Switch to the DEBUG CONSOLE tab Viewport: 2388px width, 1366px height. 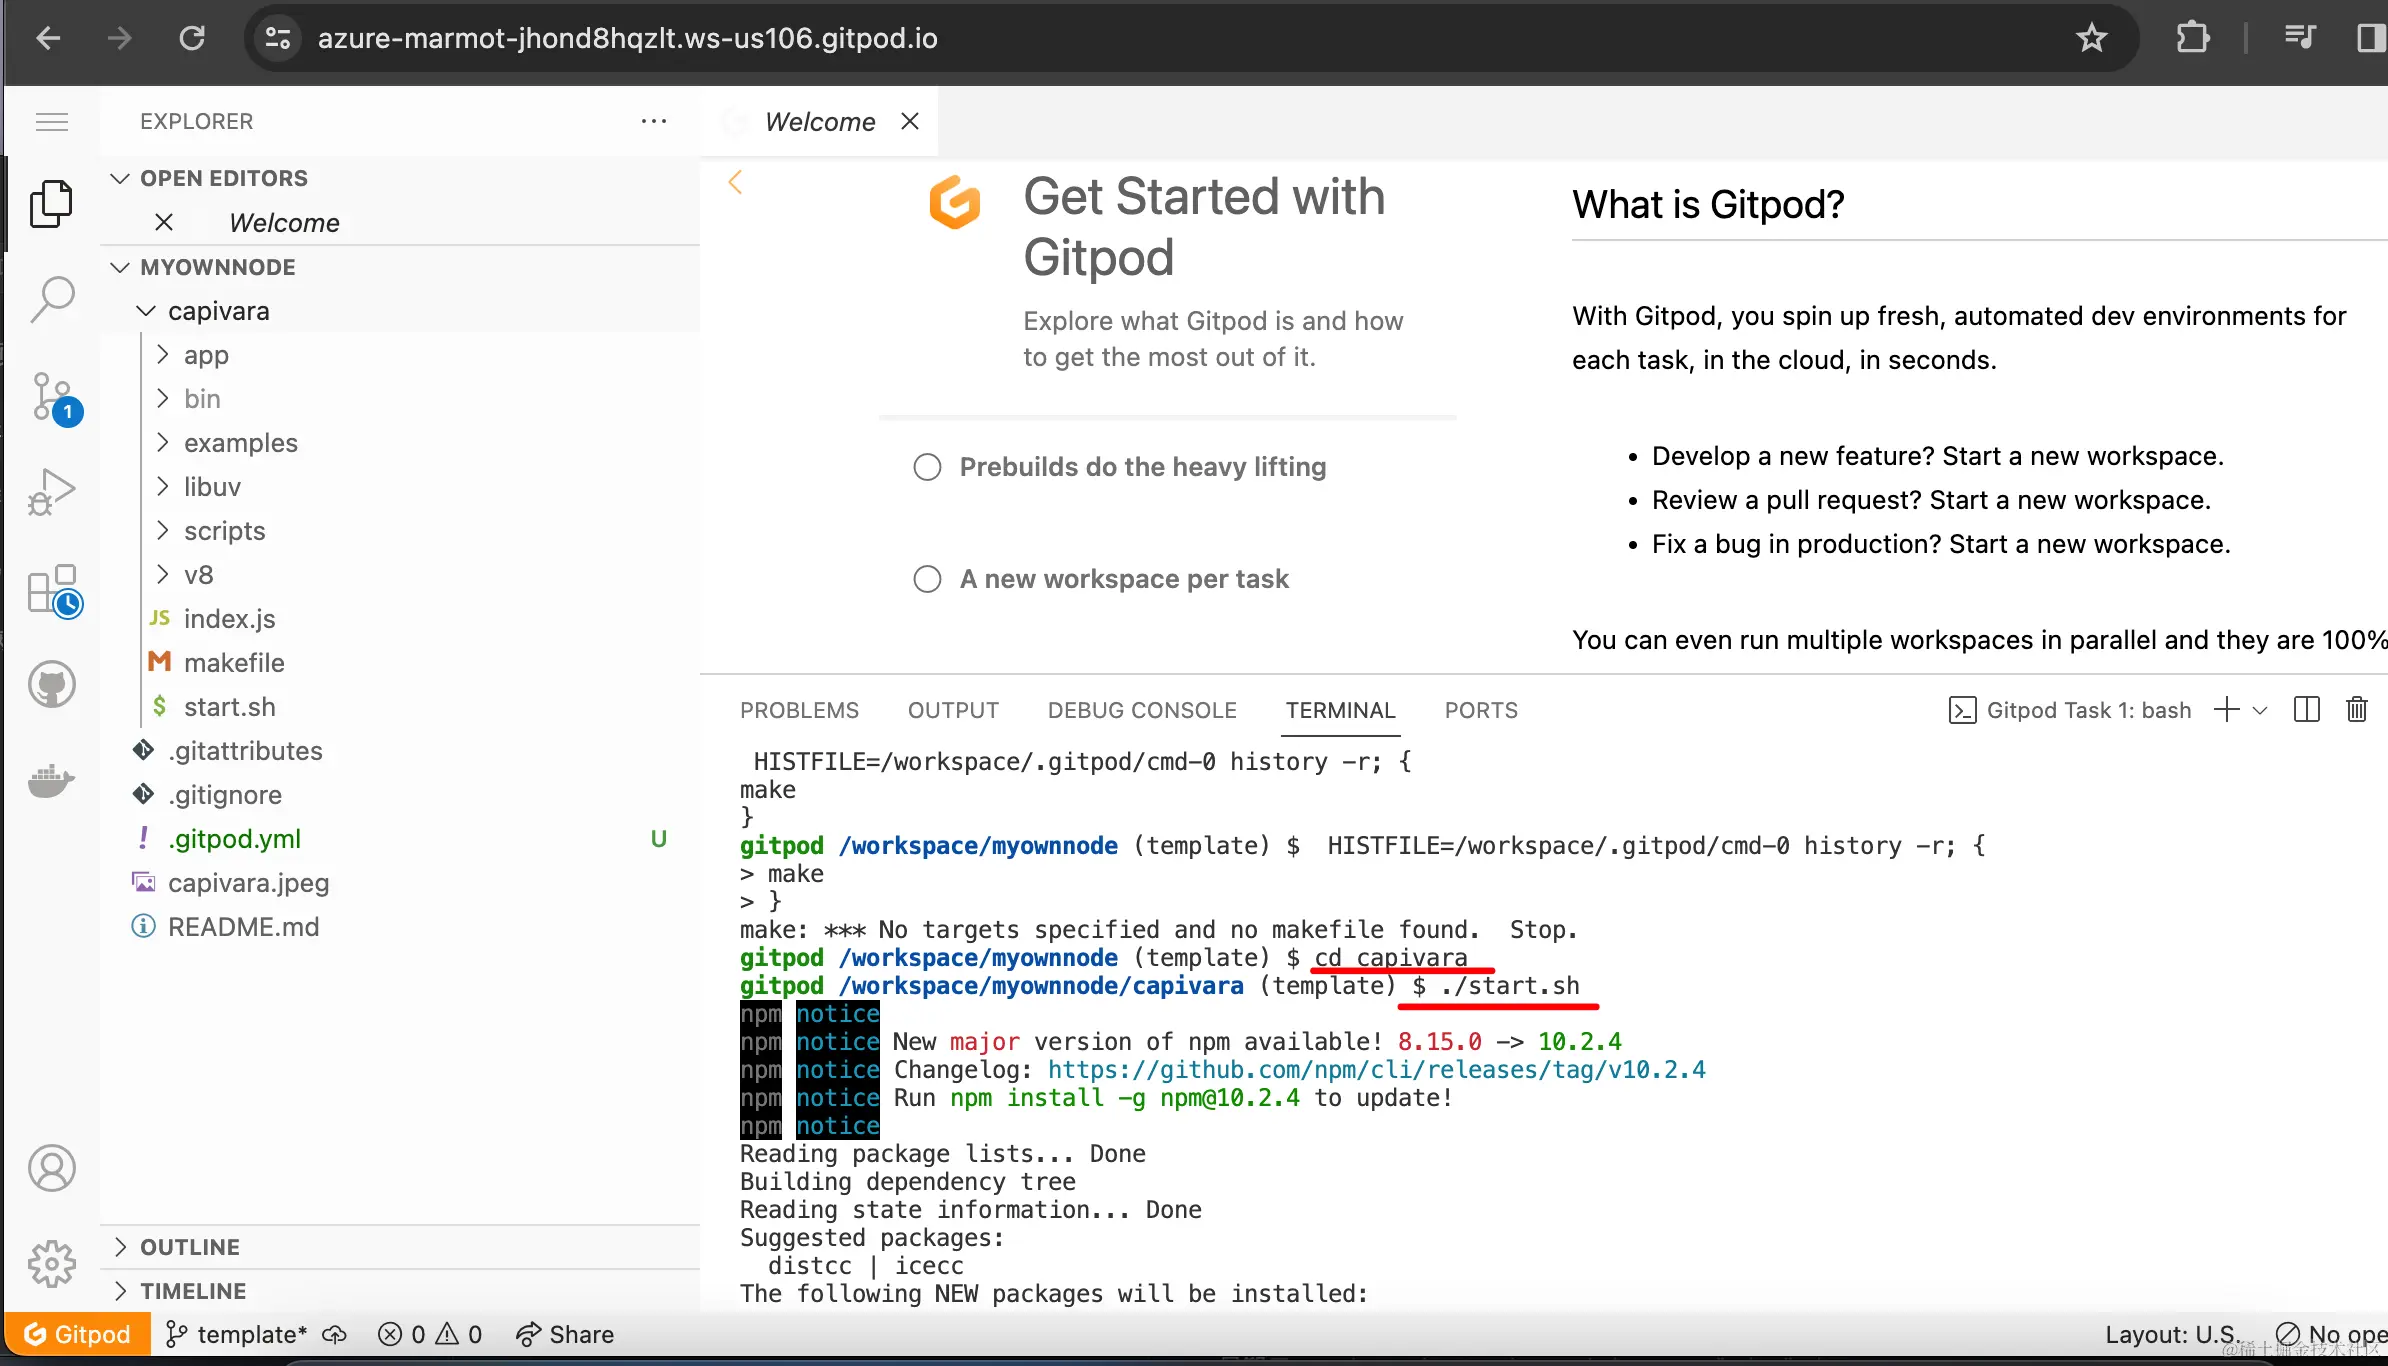tap(1141, 710)
